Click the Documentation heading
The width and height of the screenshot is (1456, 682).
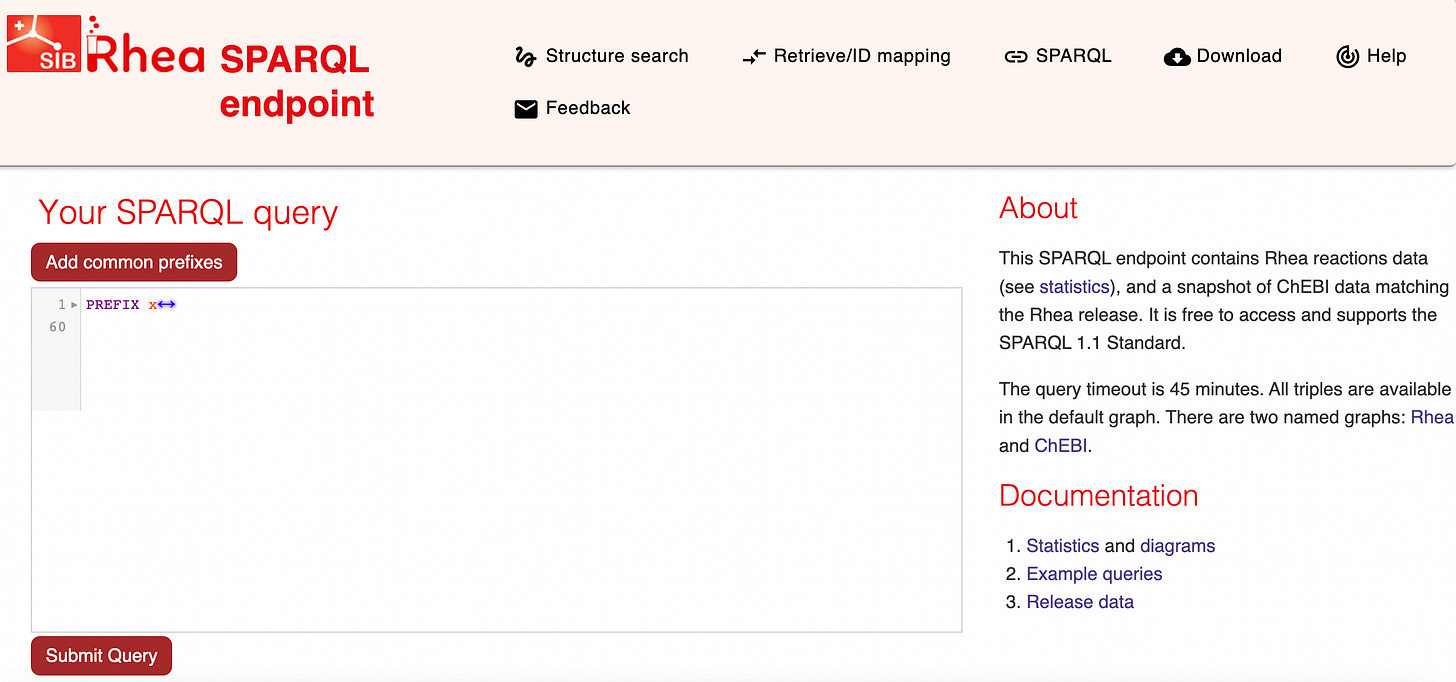pos(1098,496)
